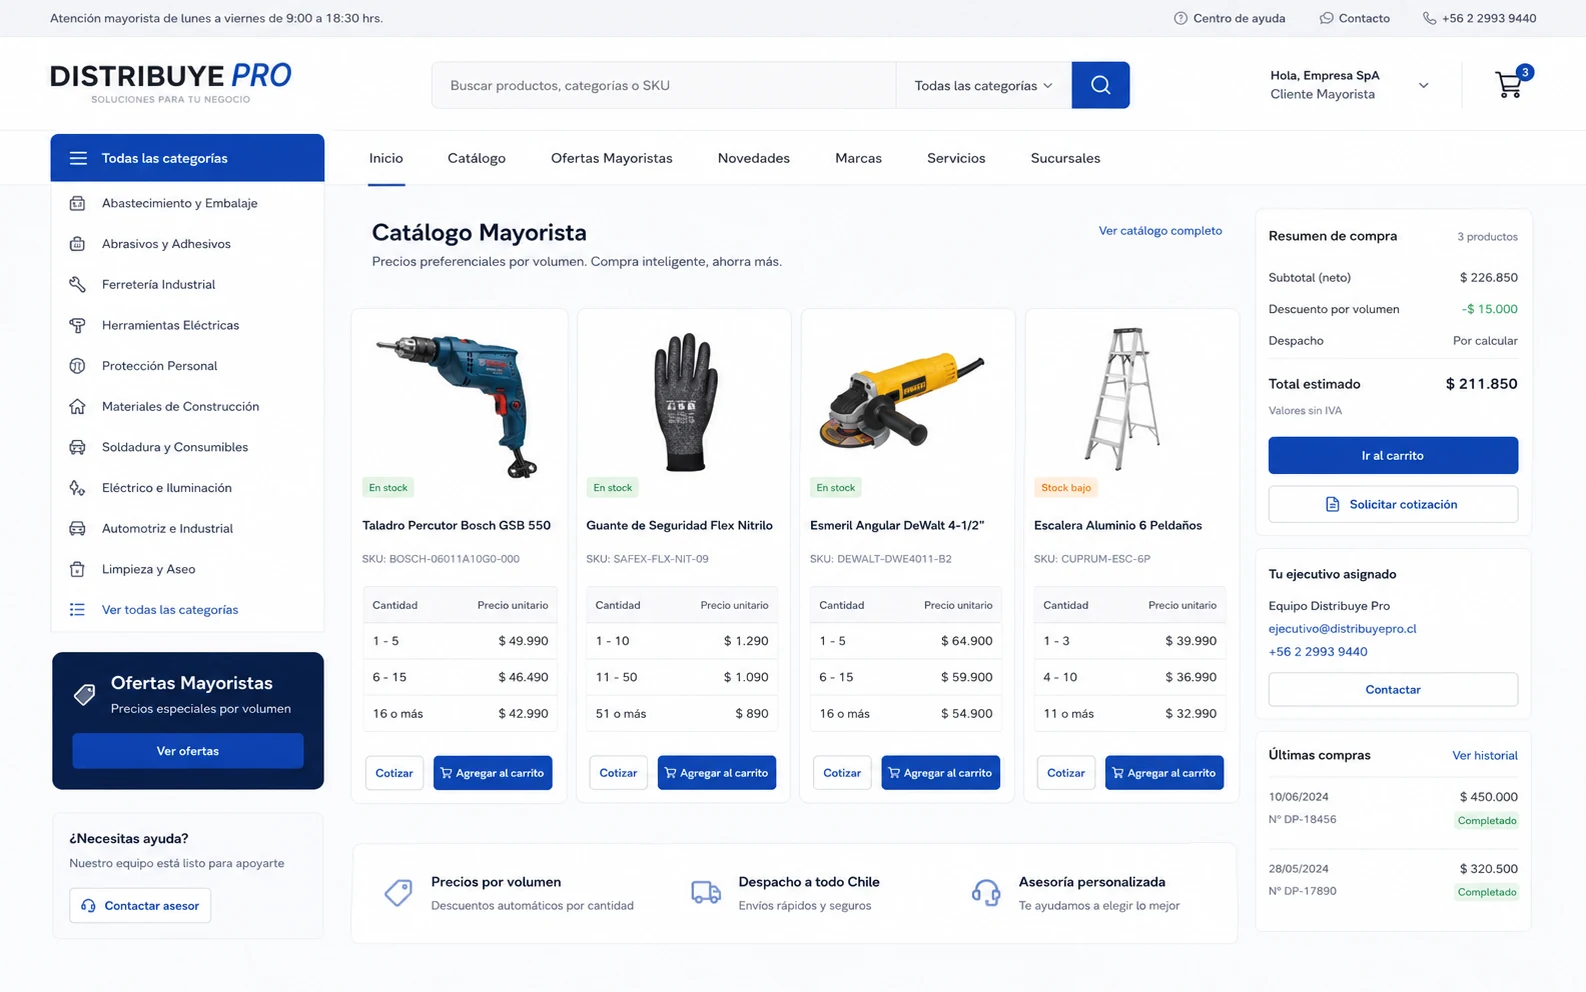The image size is (1586, 992).
Task: Open the Novedades tab
Action: [753, 158]
